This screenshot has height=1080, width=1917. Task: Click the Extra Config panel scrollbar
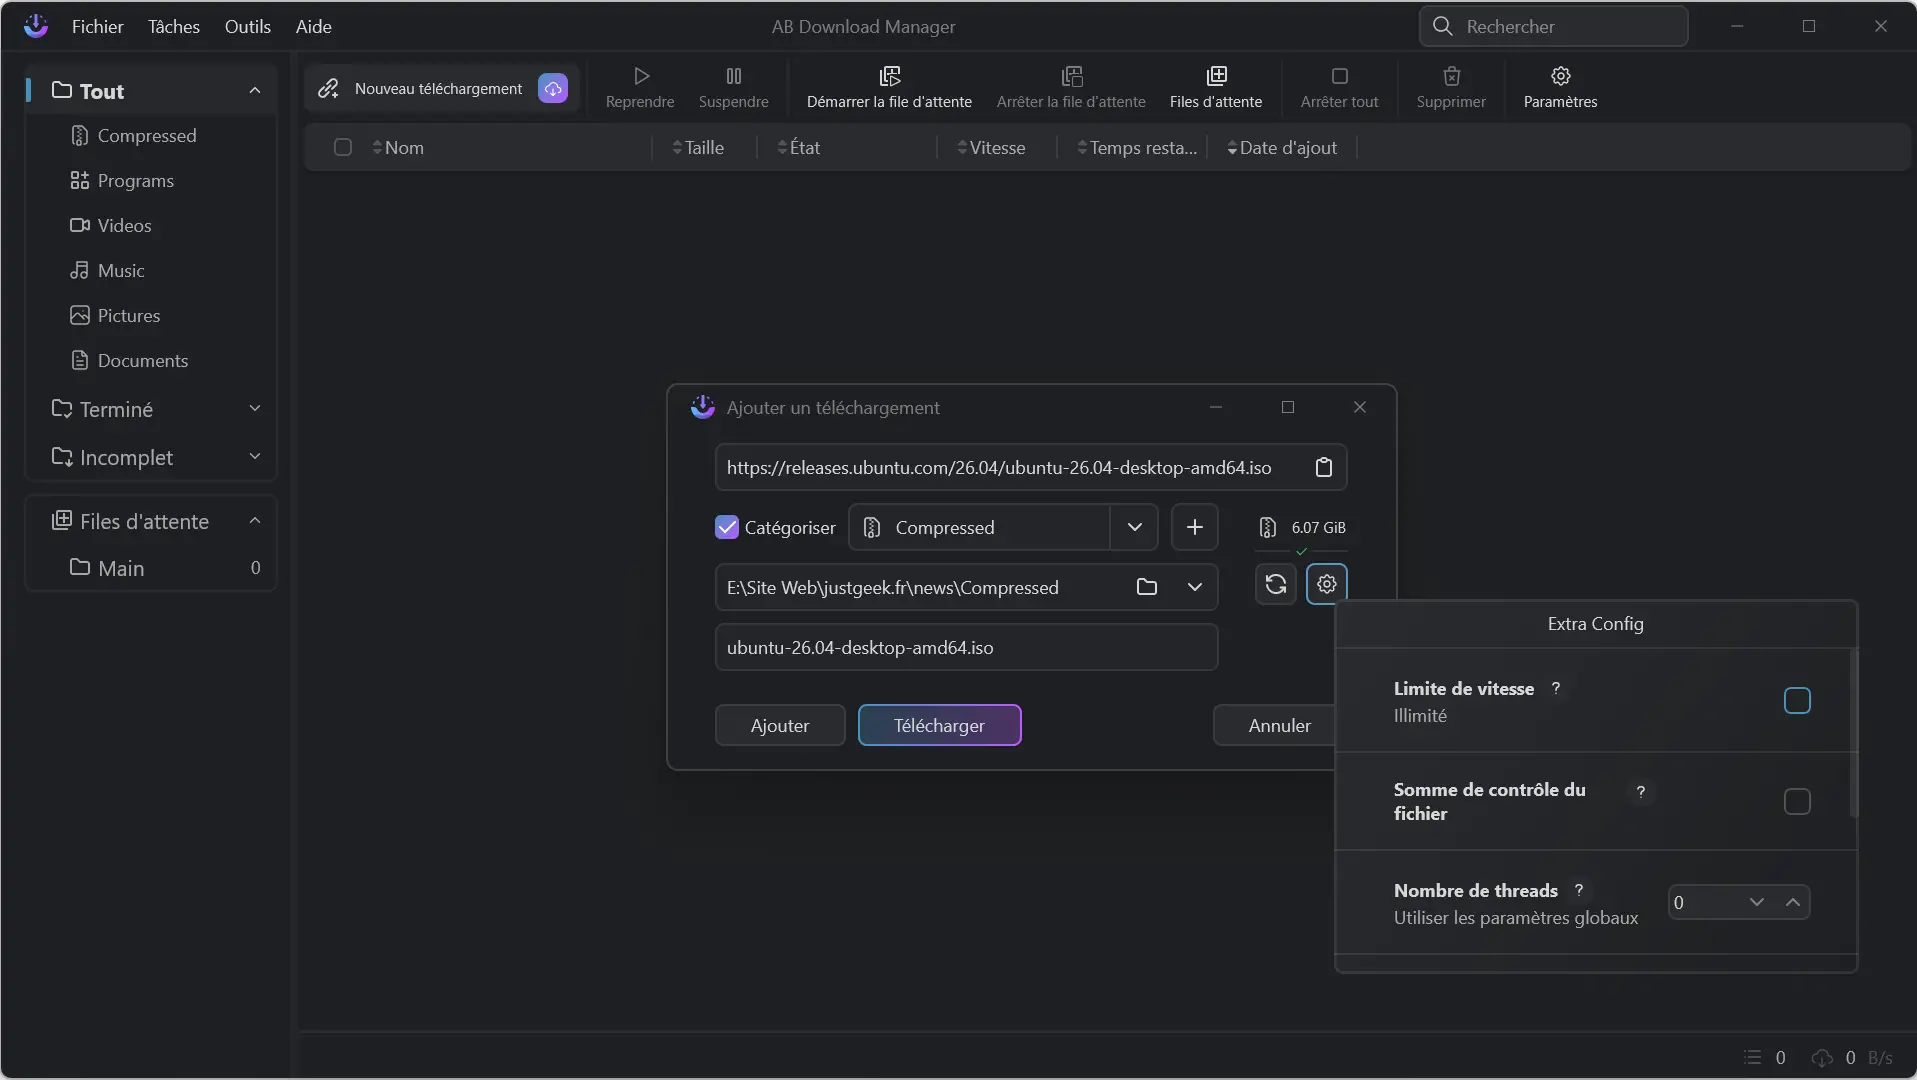[1853, 735]
